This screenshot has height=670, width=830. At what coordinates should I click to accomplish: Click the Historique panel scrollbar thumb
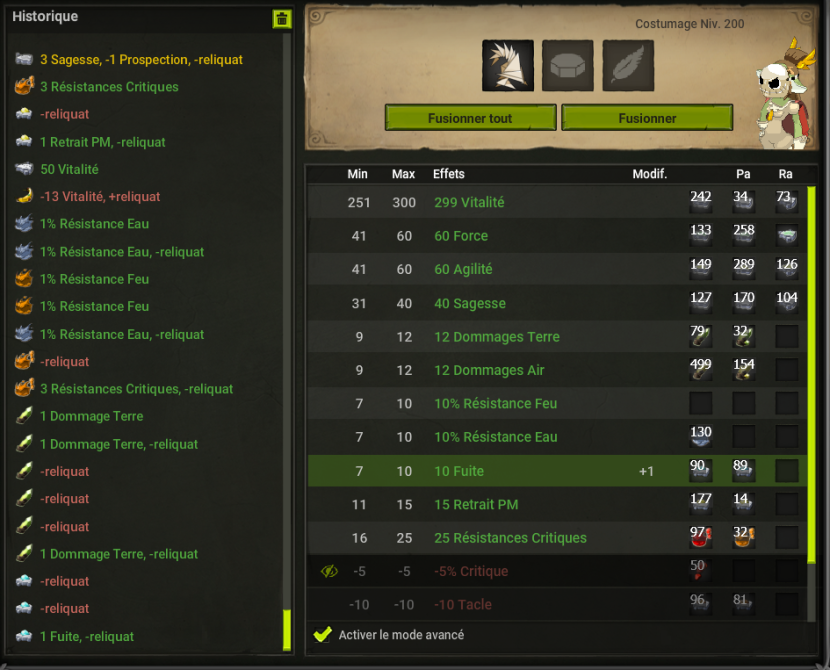(x=287, y=630)
